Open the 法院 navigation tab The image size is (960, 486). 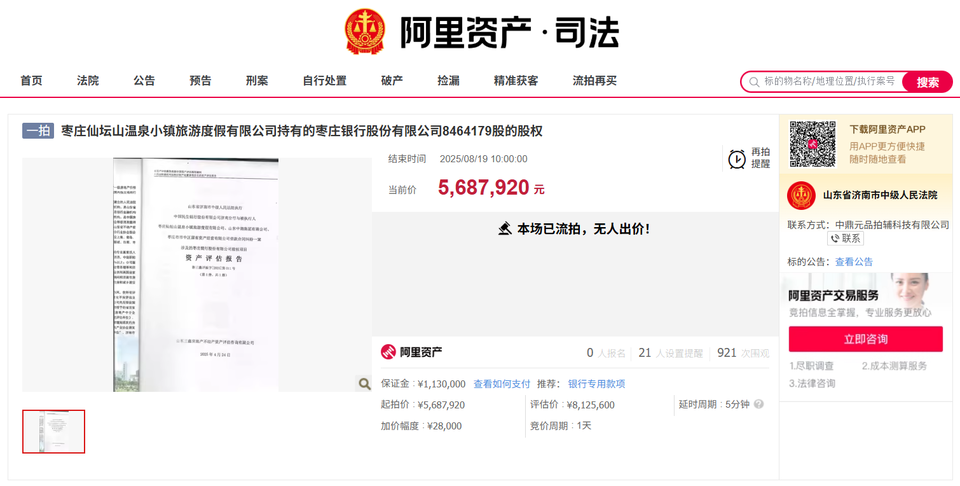(88, 81)
